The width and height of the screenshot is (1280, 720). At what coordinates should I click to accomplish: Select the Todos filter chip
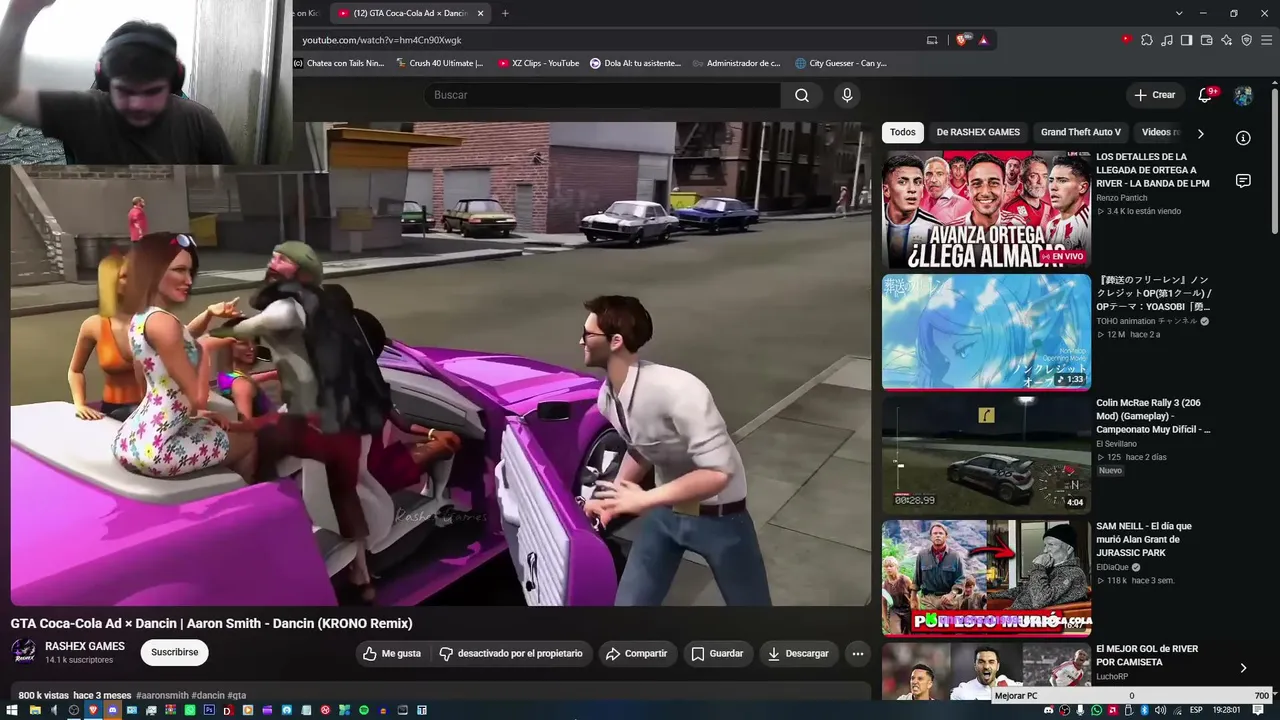pyautogui.click(x=903, y=132)
